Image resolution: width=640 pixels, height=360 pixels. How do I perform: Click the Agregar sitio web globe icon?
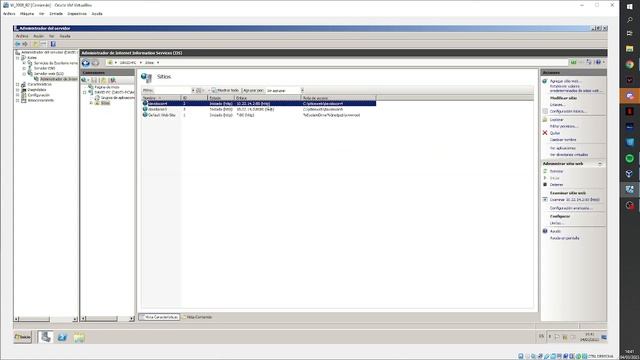pos(545,81)
